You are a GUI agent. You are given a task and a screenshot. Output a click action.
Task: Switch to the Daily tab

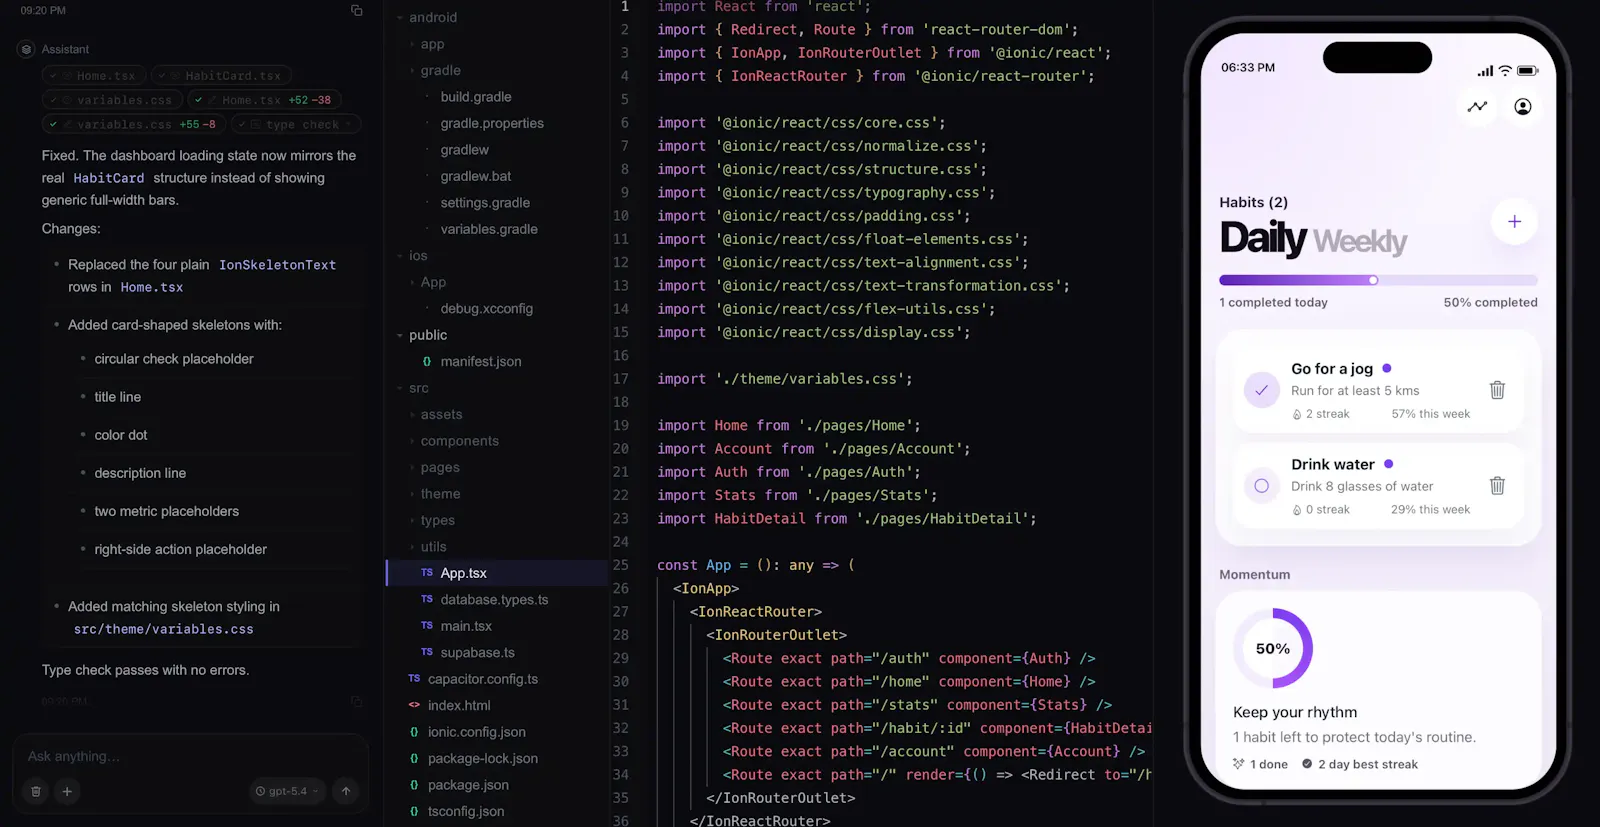click(x=1263, y=238)
